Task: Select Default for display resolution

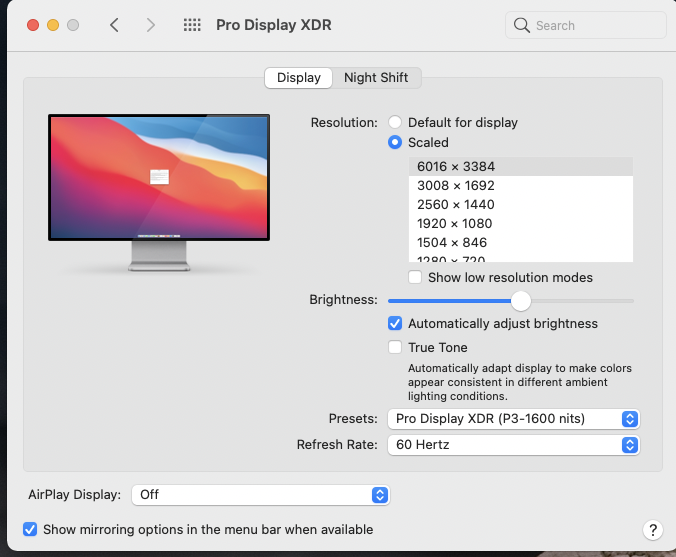Action: tap(394, 122)
